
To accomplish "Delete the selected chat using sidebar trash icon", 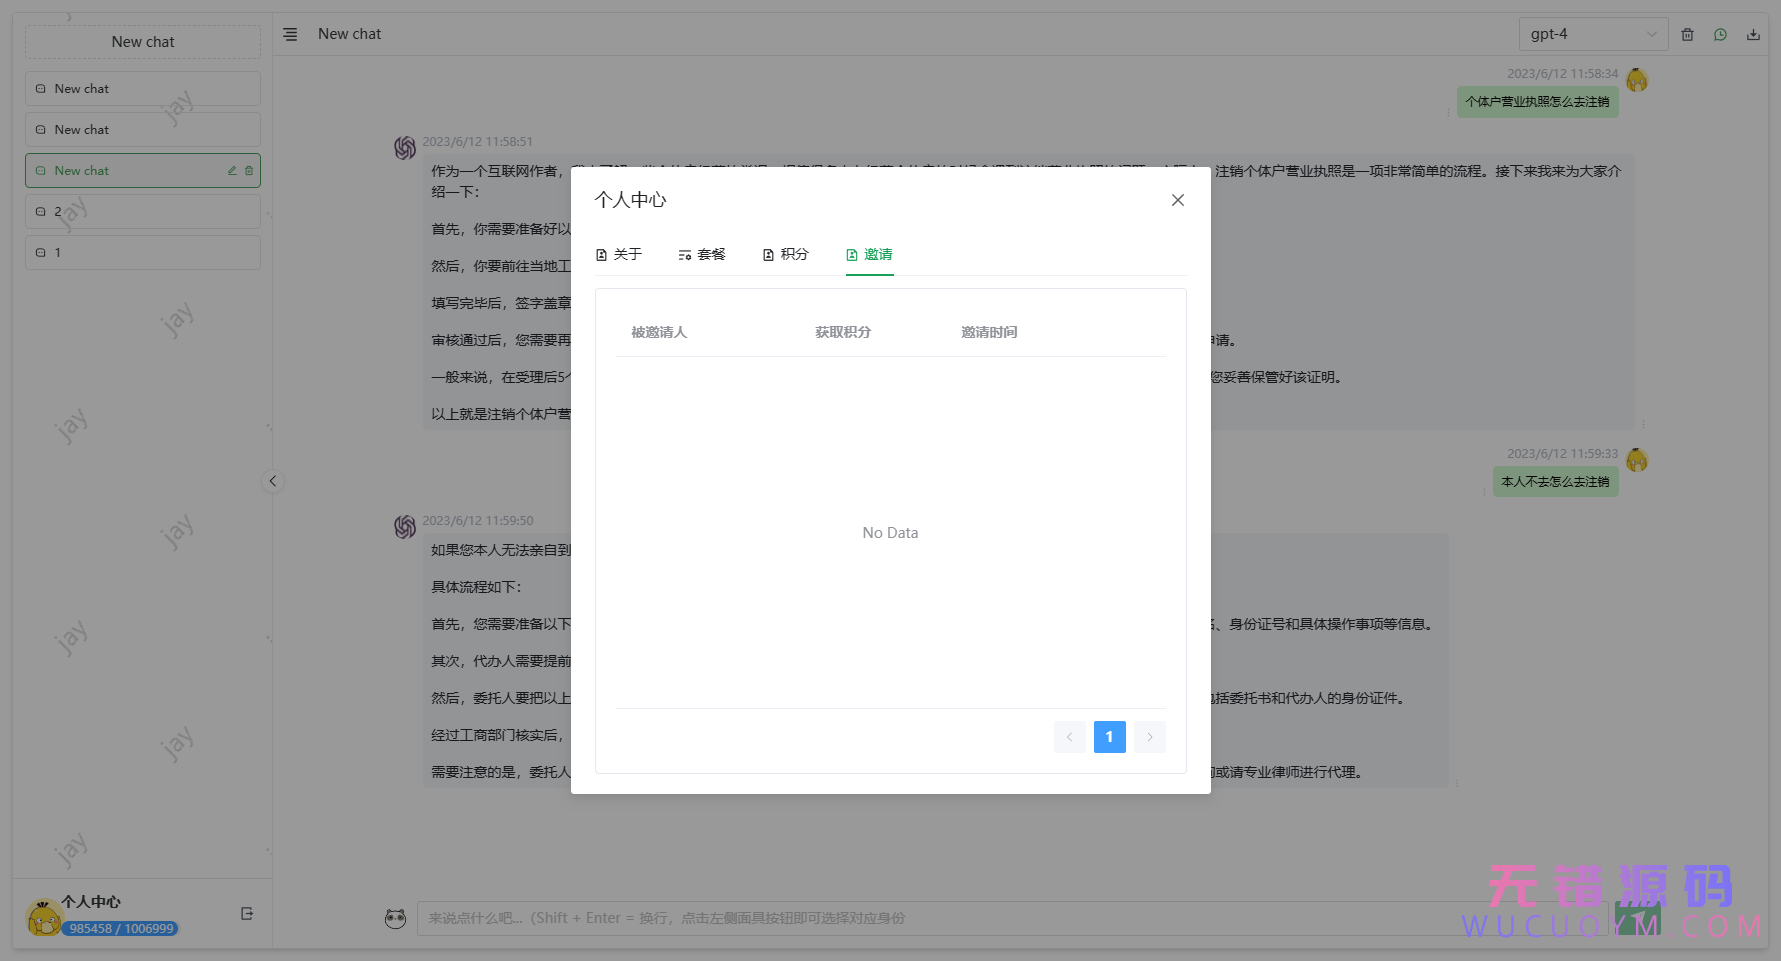I will coord(249,170).
